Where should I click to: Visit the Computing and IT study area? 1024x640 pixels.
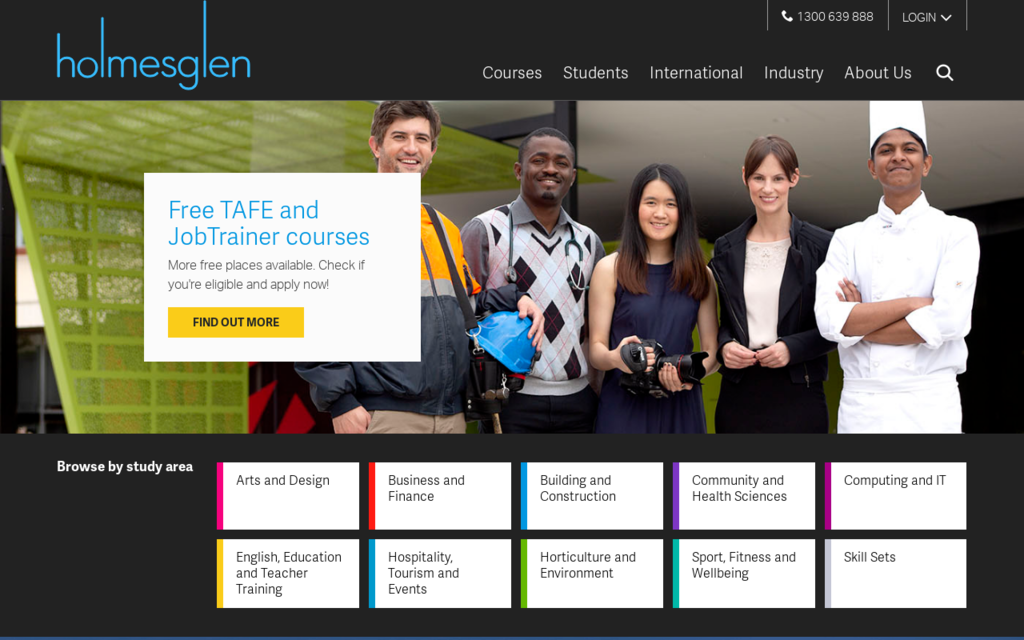(x=896, y=495)
